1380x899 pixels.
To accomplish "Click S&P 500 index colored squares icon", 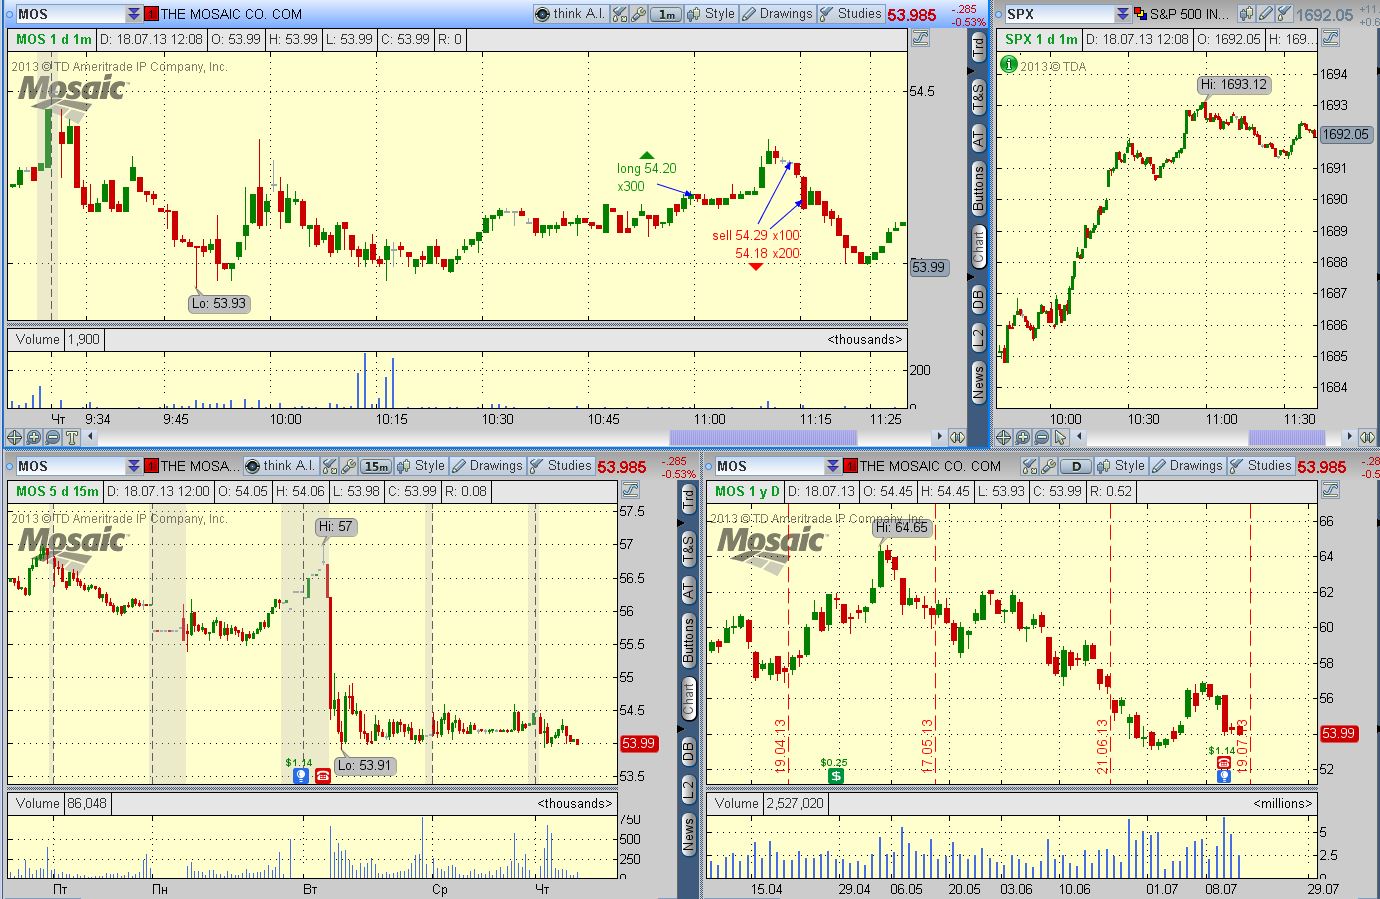I will [x=1140, y=14].
